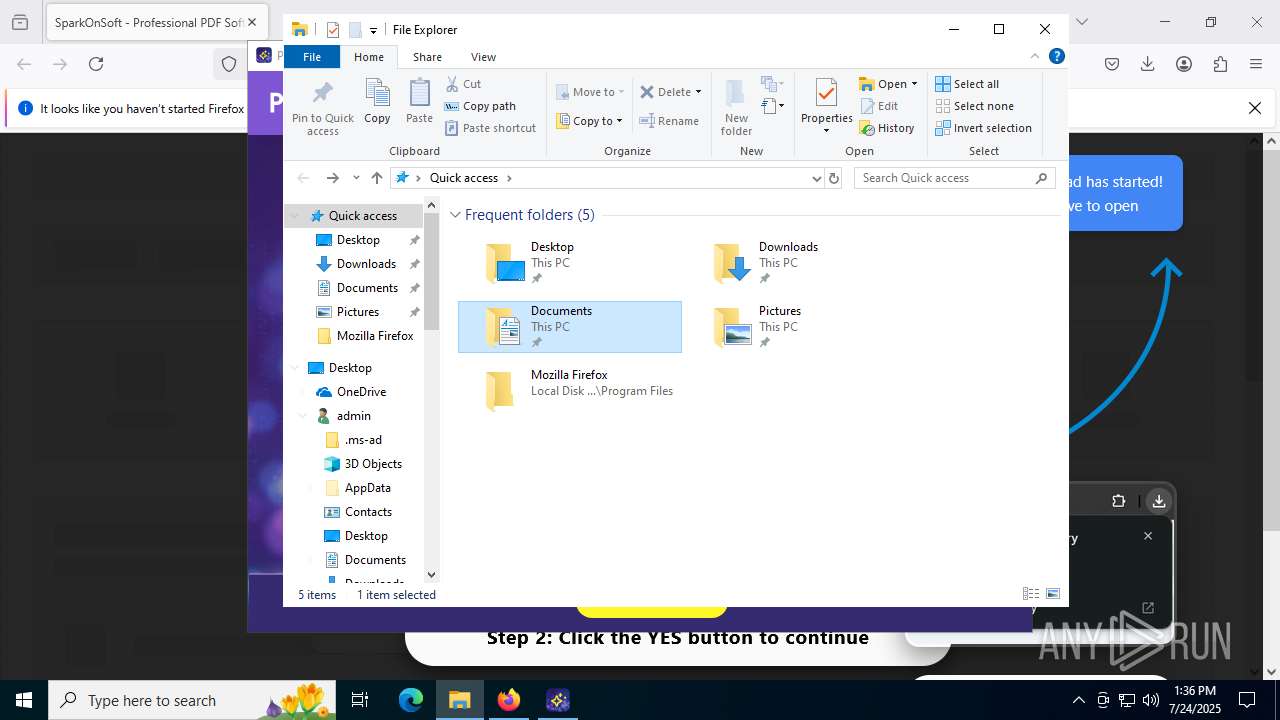Dismiss the Firefox notification bar

[1255, 108]
